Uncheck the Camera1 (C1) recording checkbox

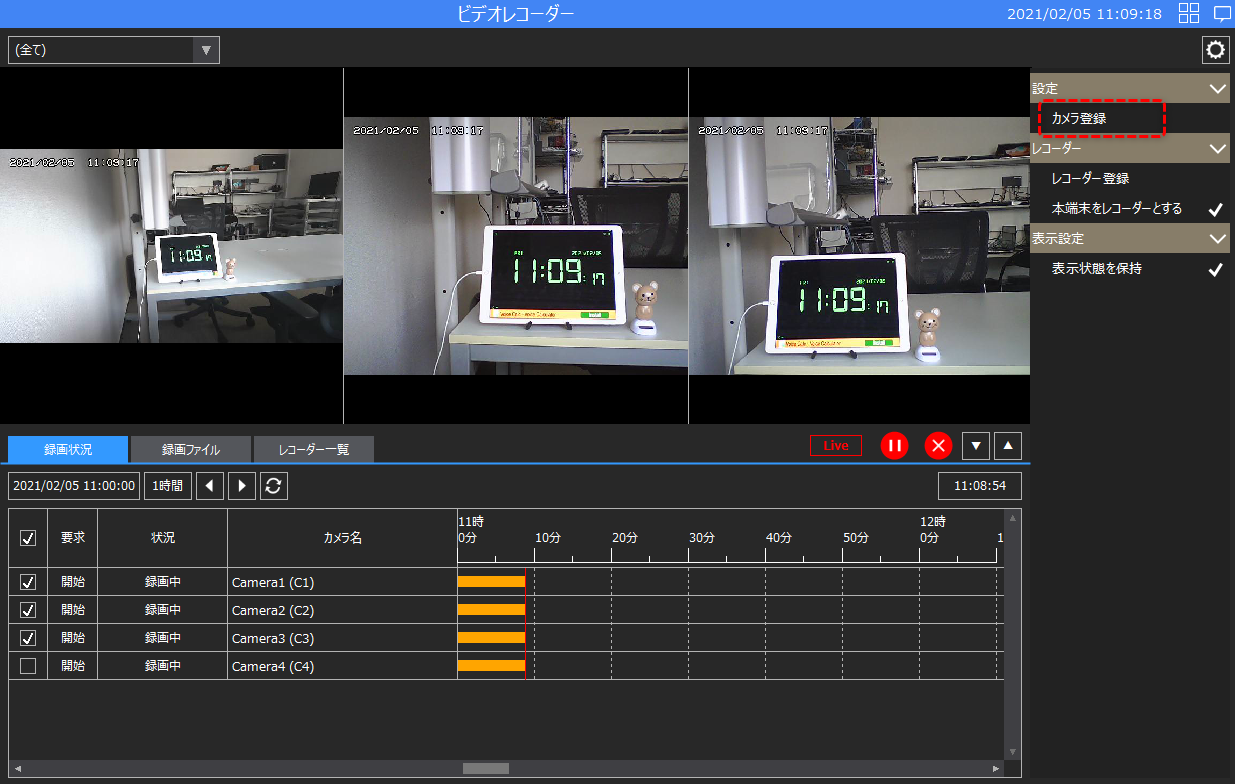click(x=27, y=581)
